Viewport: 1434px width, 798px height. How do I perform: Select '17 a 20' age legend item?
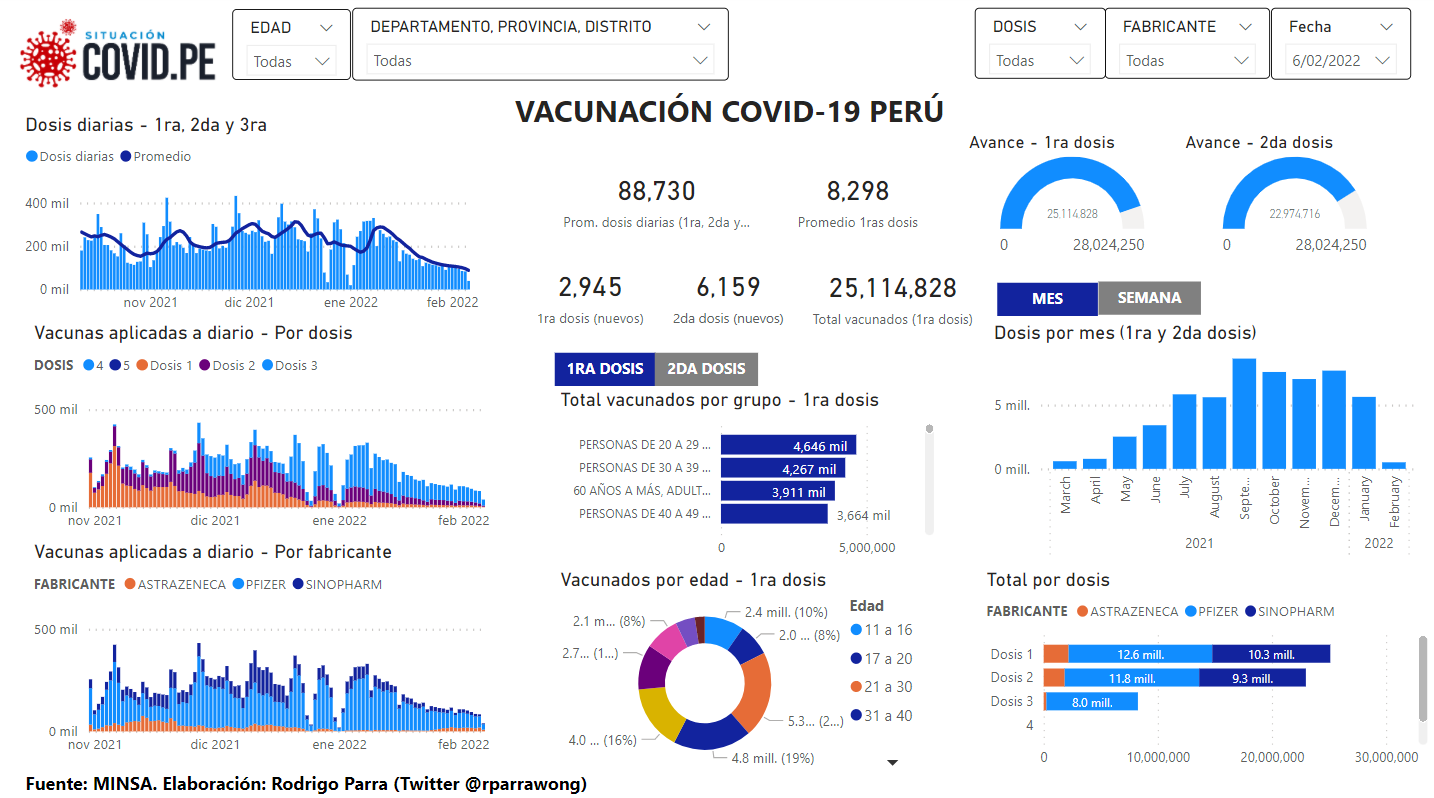pyautogui.click(x=880, y=658)
